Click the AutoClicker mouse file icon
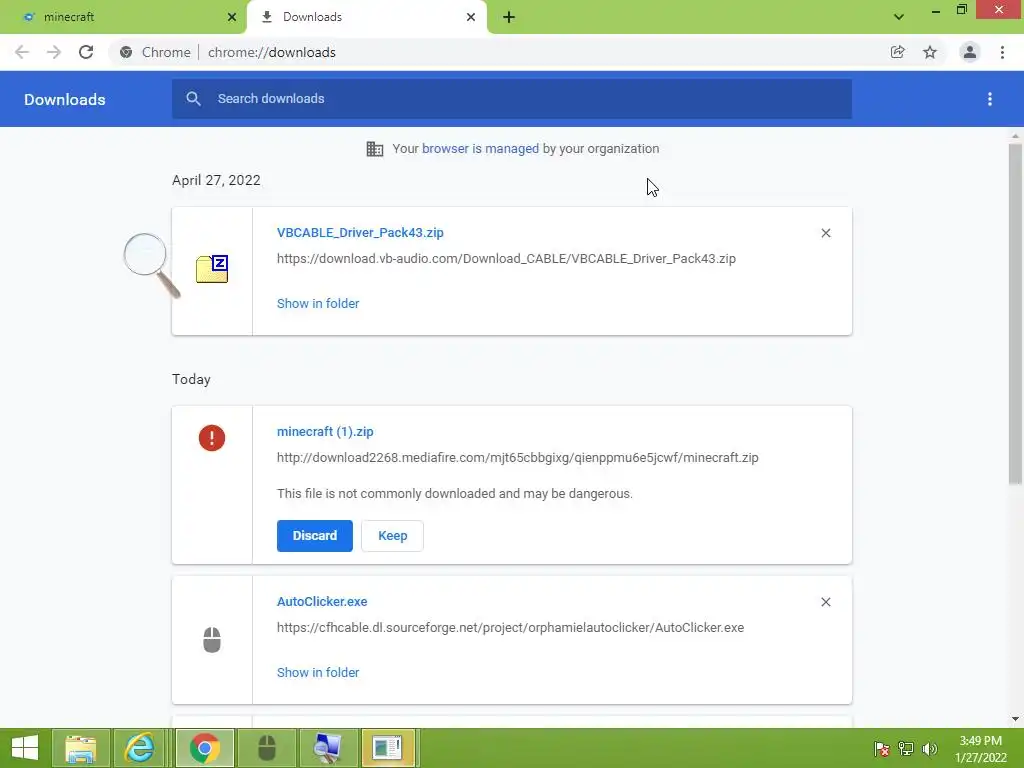The height and width of the screenshot is (768, 1024). 212,640
